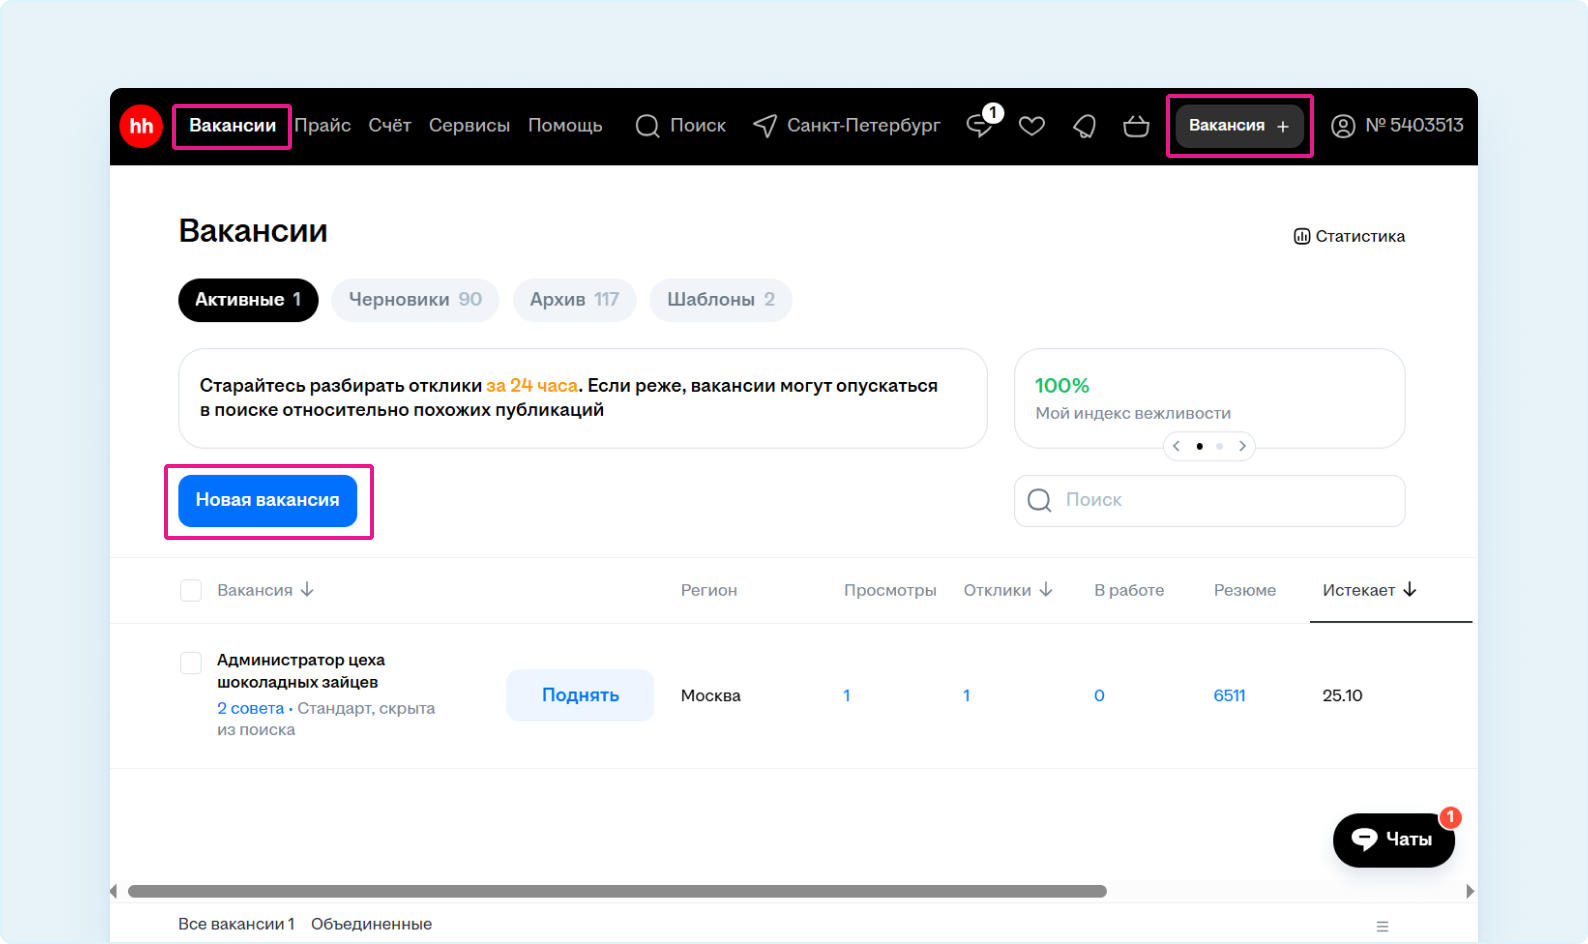Screen dimensions: 1588x944
Task: Check the Администратор цеха vacancy checkbox
Action: tap(191, 662)
